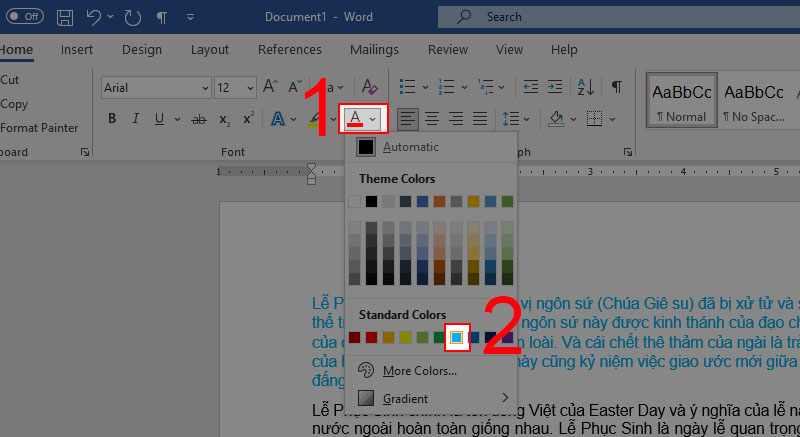This screenshot has width=800, height=437.
Task: Switch to the Insert tab
Action: coord(77,49)
